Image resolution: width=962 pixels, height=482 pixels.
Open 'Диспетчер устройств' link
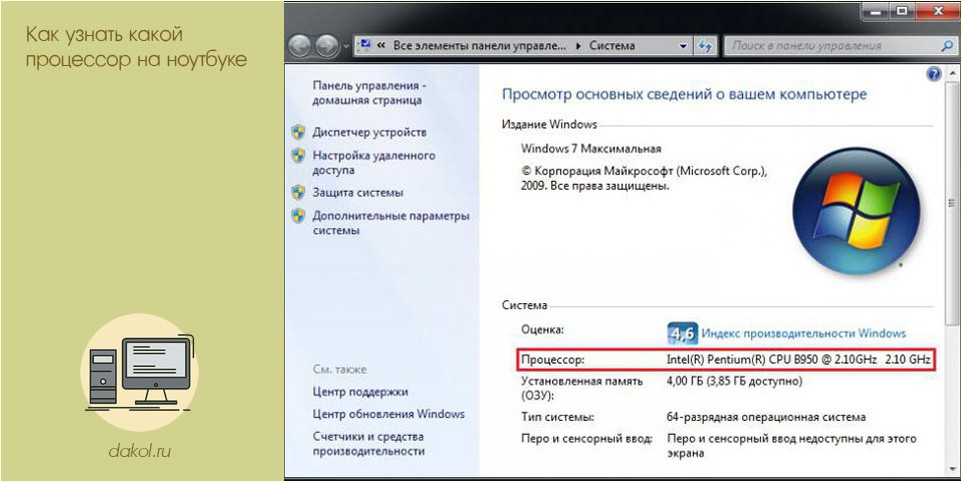pos(369,132)
